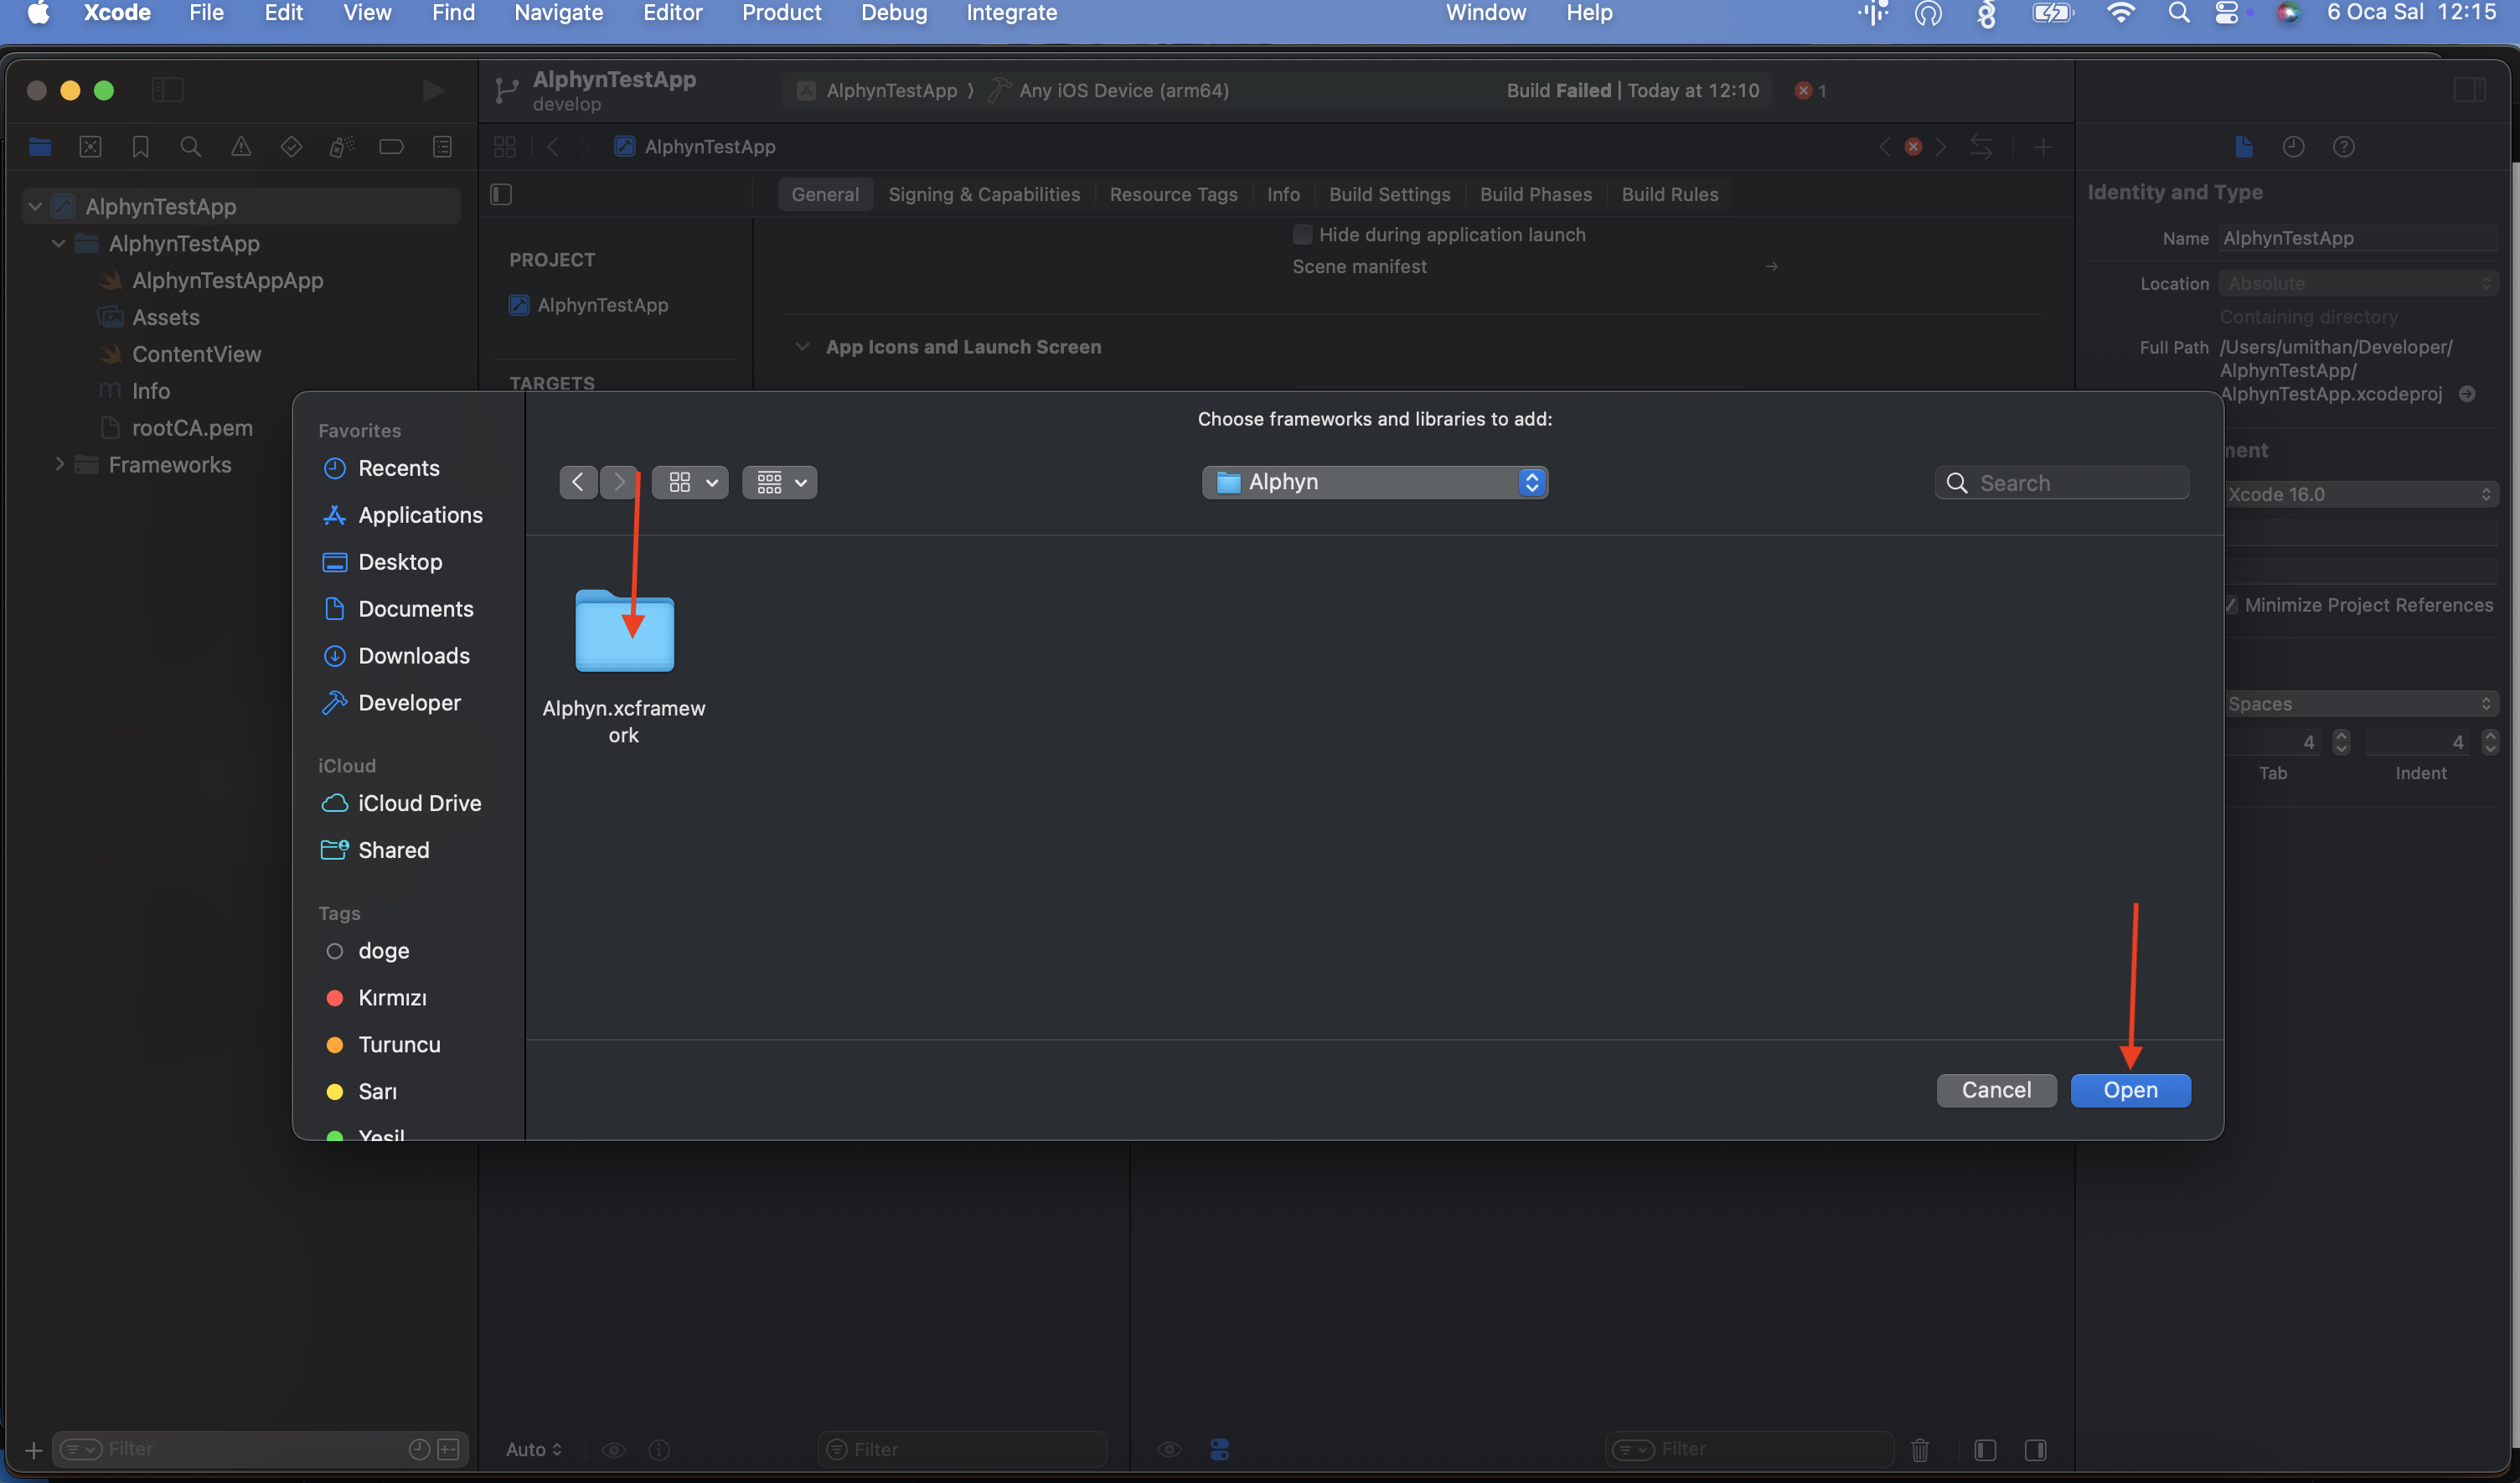Expand the Frameworks group in navigator
Image resolution: width=2520 pixels, height=1483 pixels.
(x=60, y=464)
